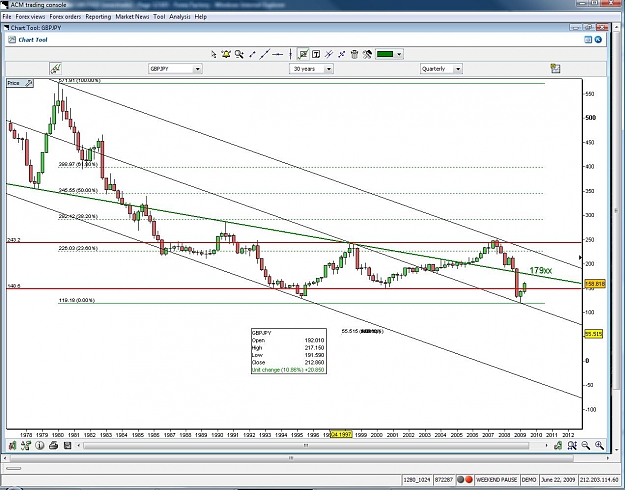Click the blue round button in the panel header
Viewport: 625px width, 490px height.
tap(598, 39)
